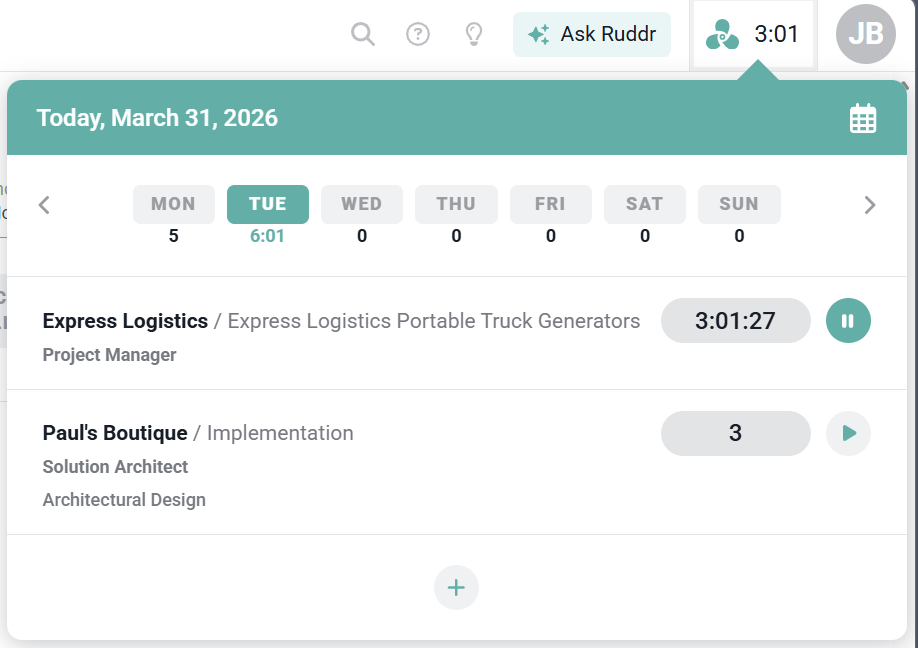The image size is (918, 648).
Task: Open the help question mark icon
Action: (418, 35)
